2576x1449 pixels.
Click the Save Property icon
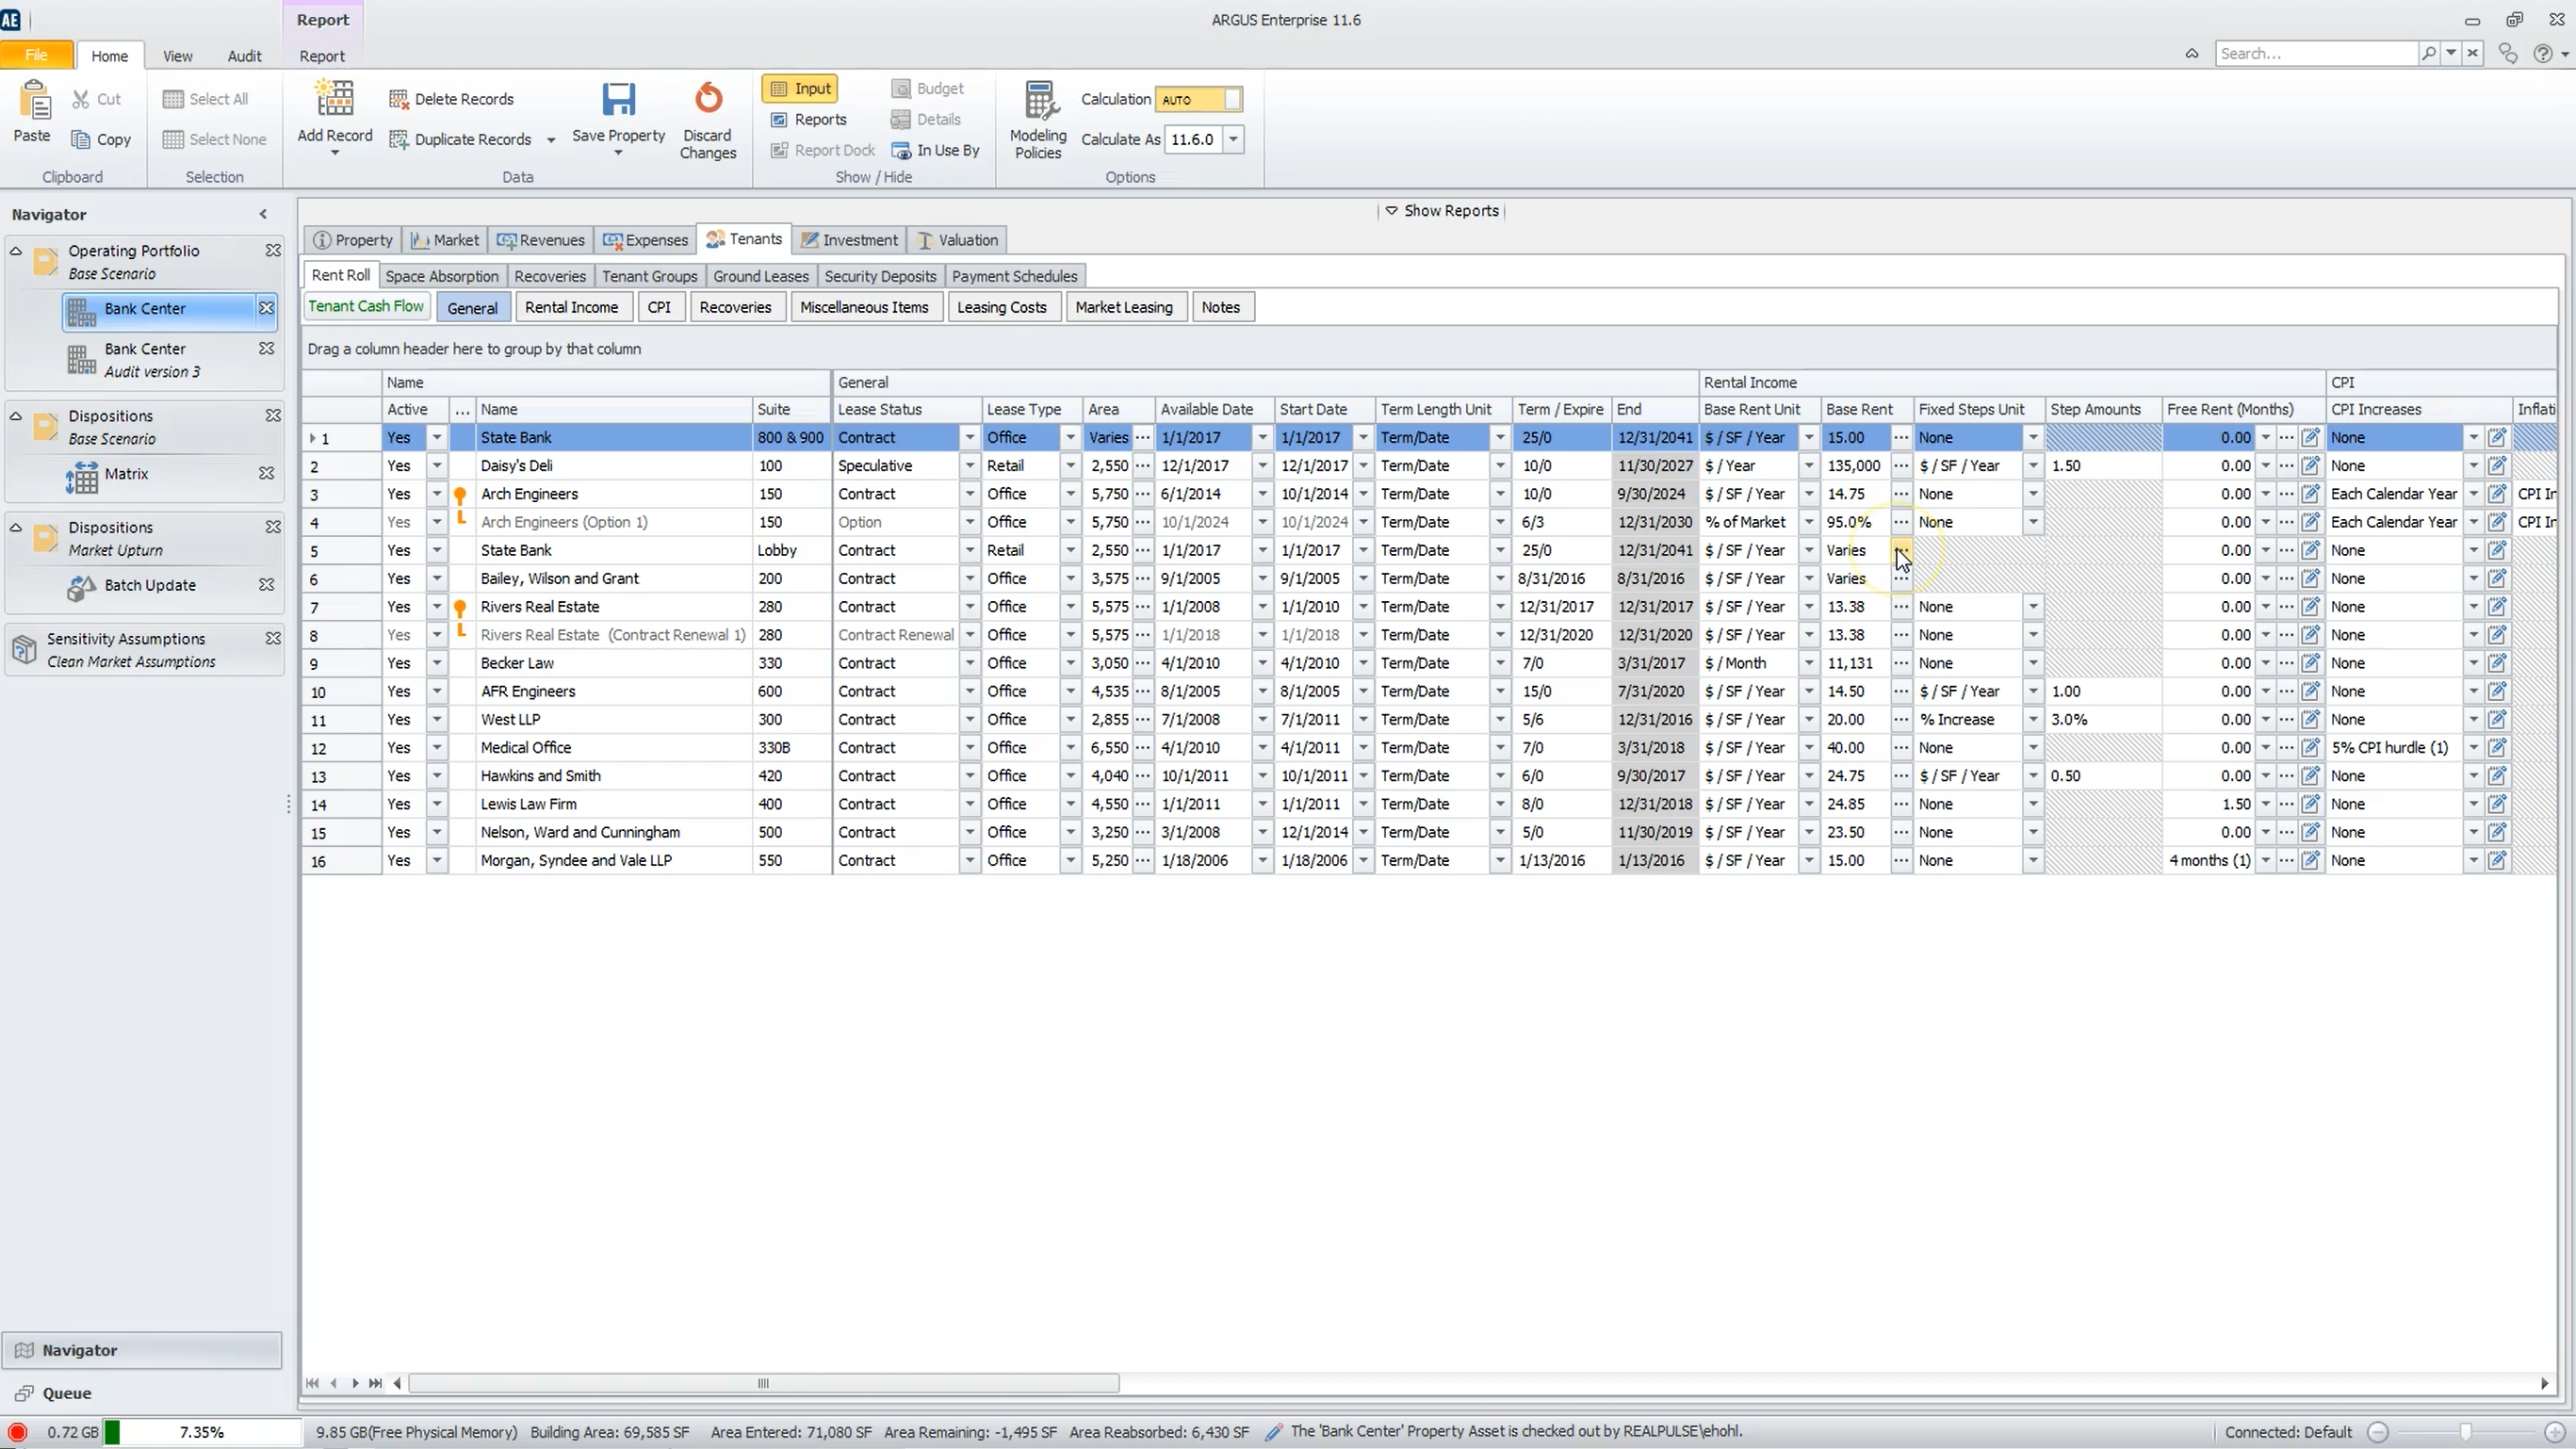[618, 100]
